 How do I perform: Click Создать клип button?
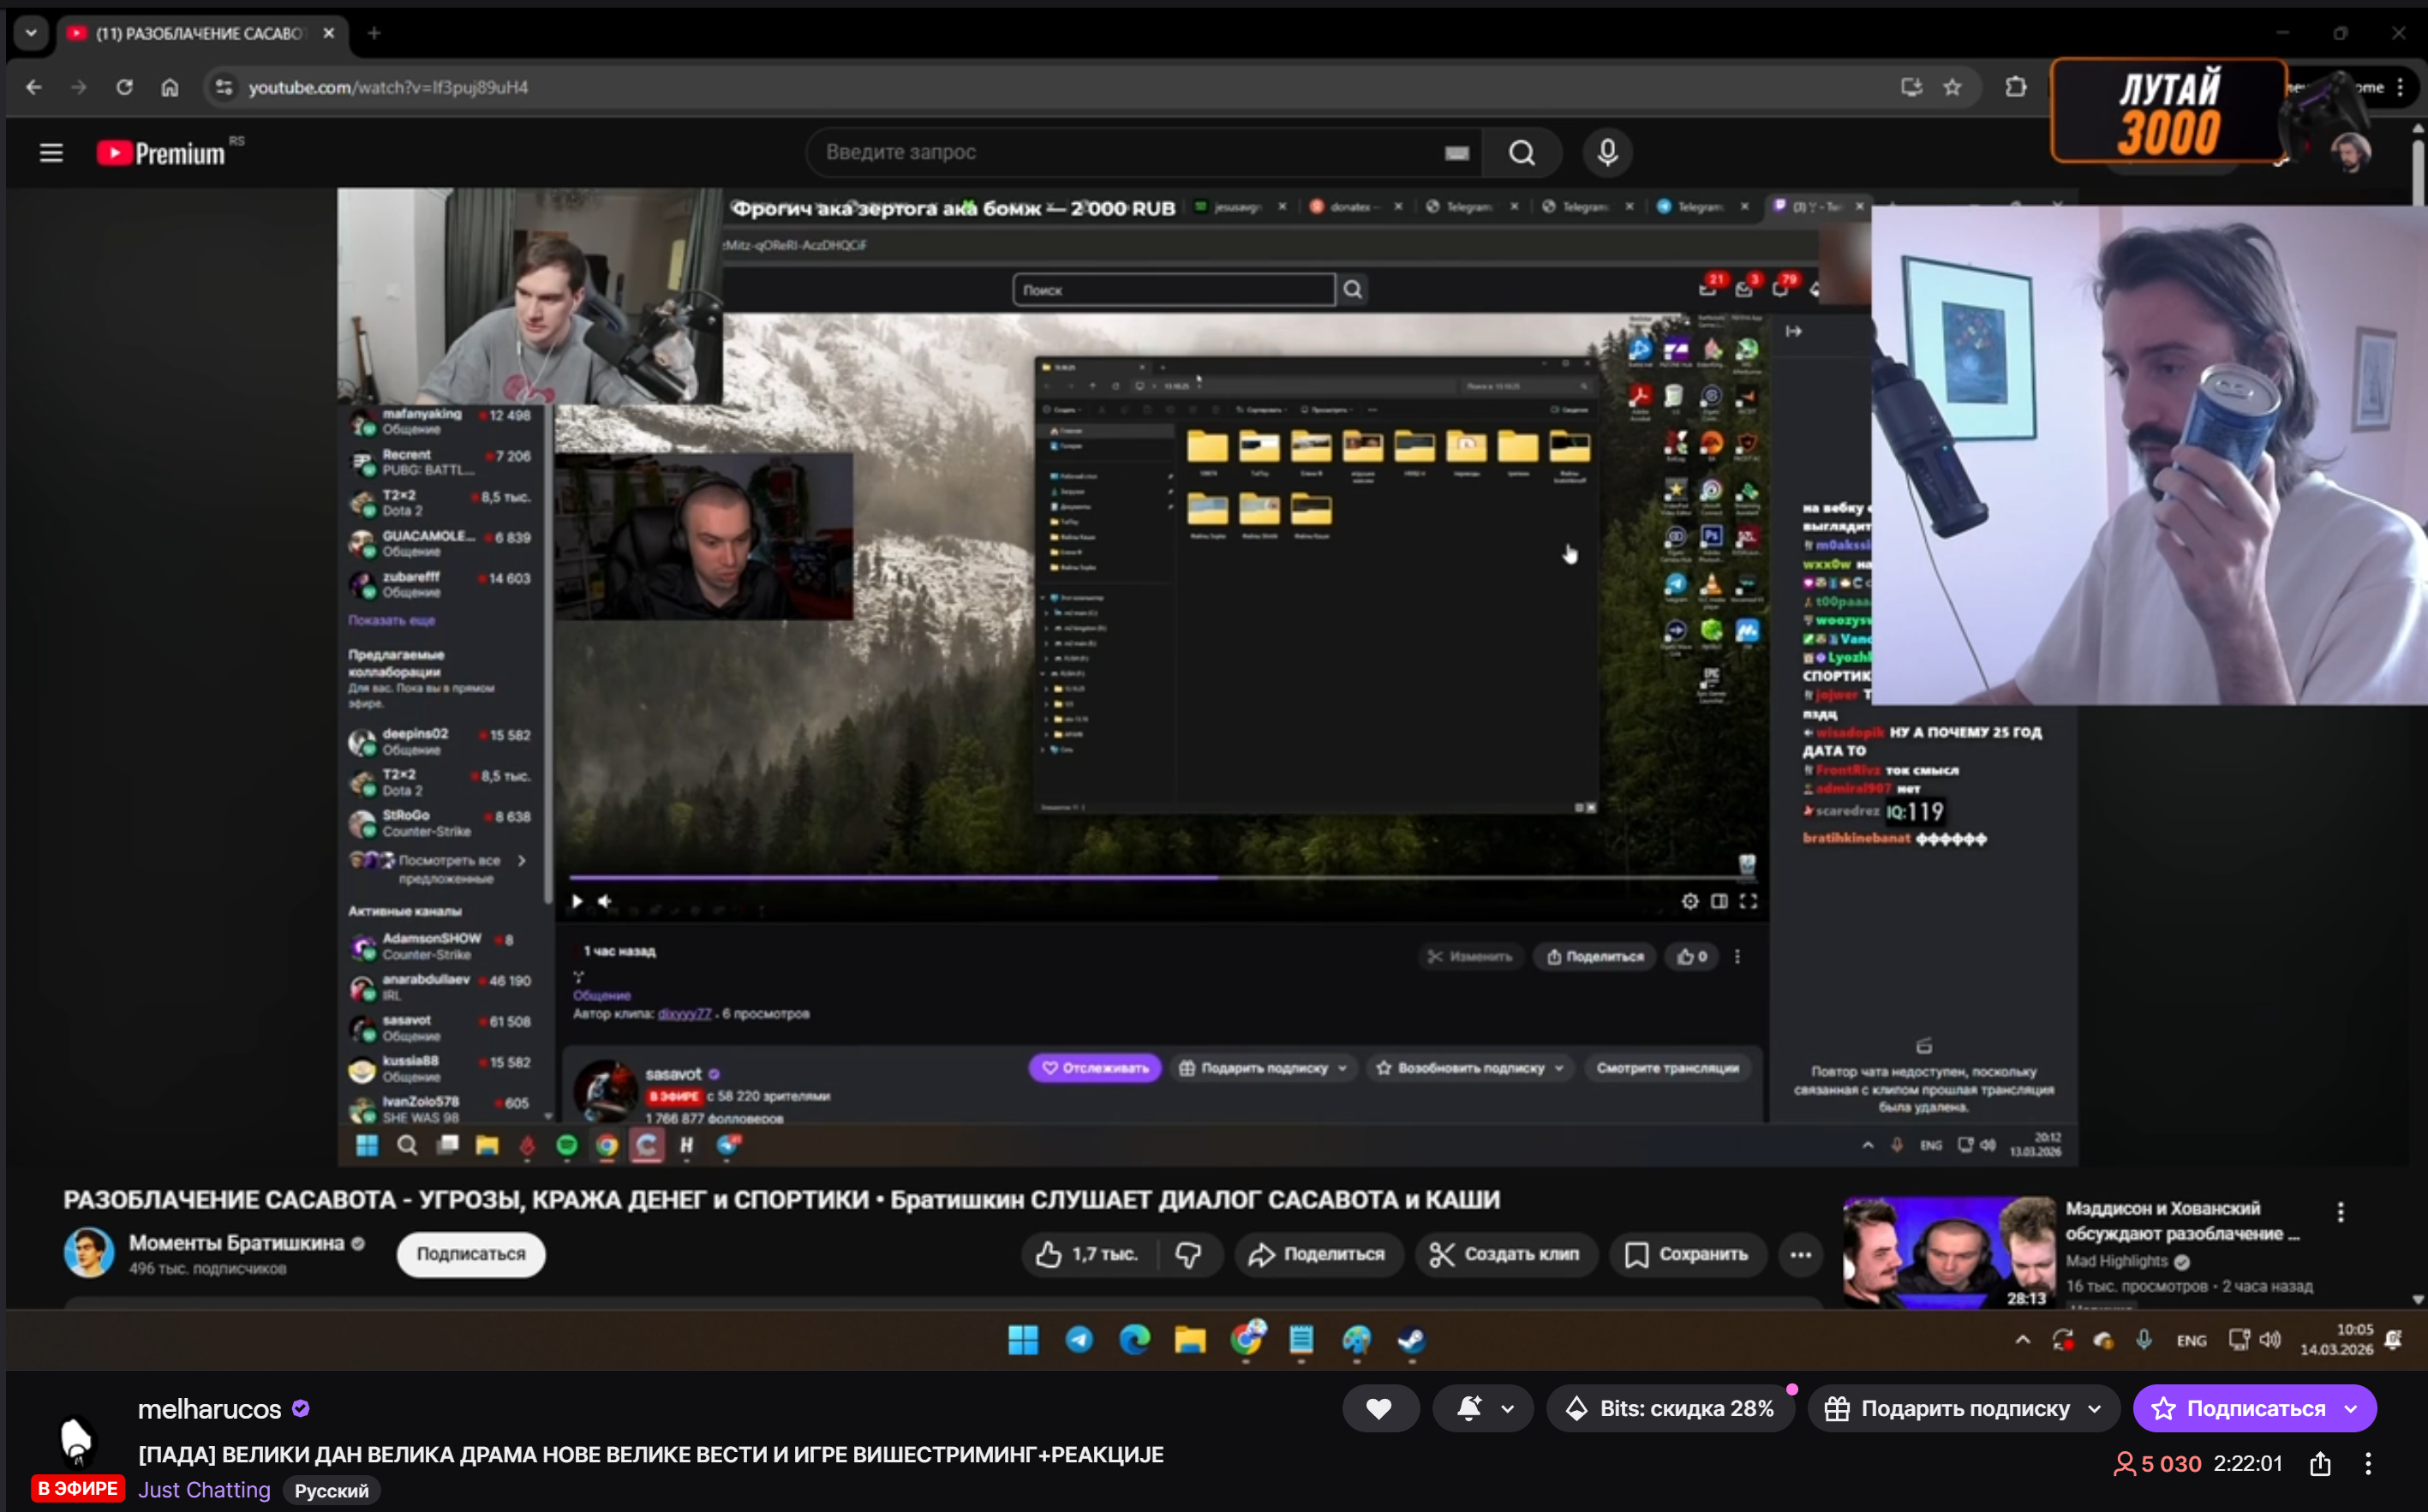pyautogui.click(x=1505, y=1254)
